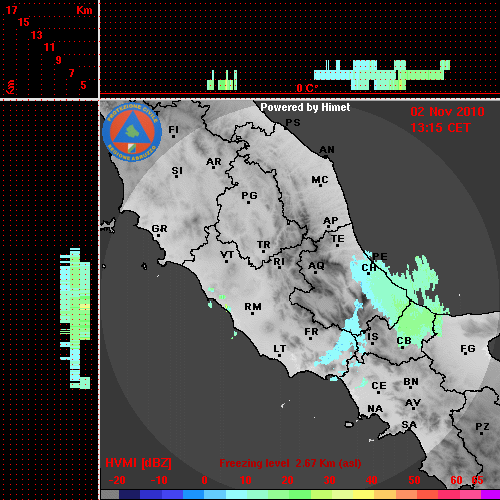Click the NA city marker
500x500 pixels.
(x=375, y=409)
